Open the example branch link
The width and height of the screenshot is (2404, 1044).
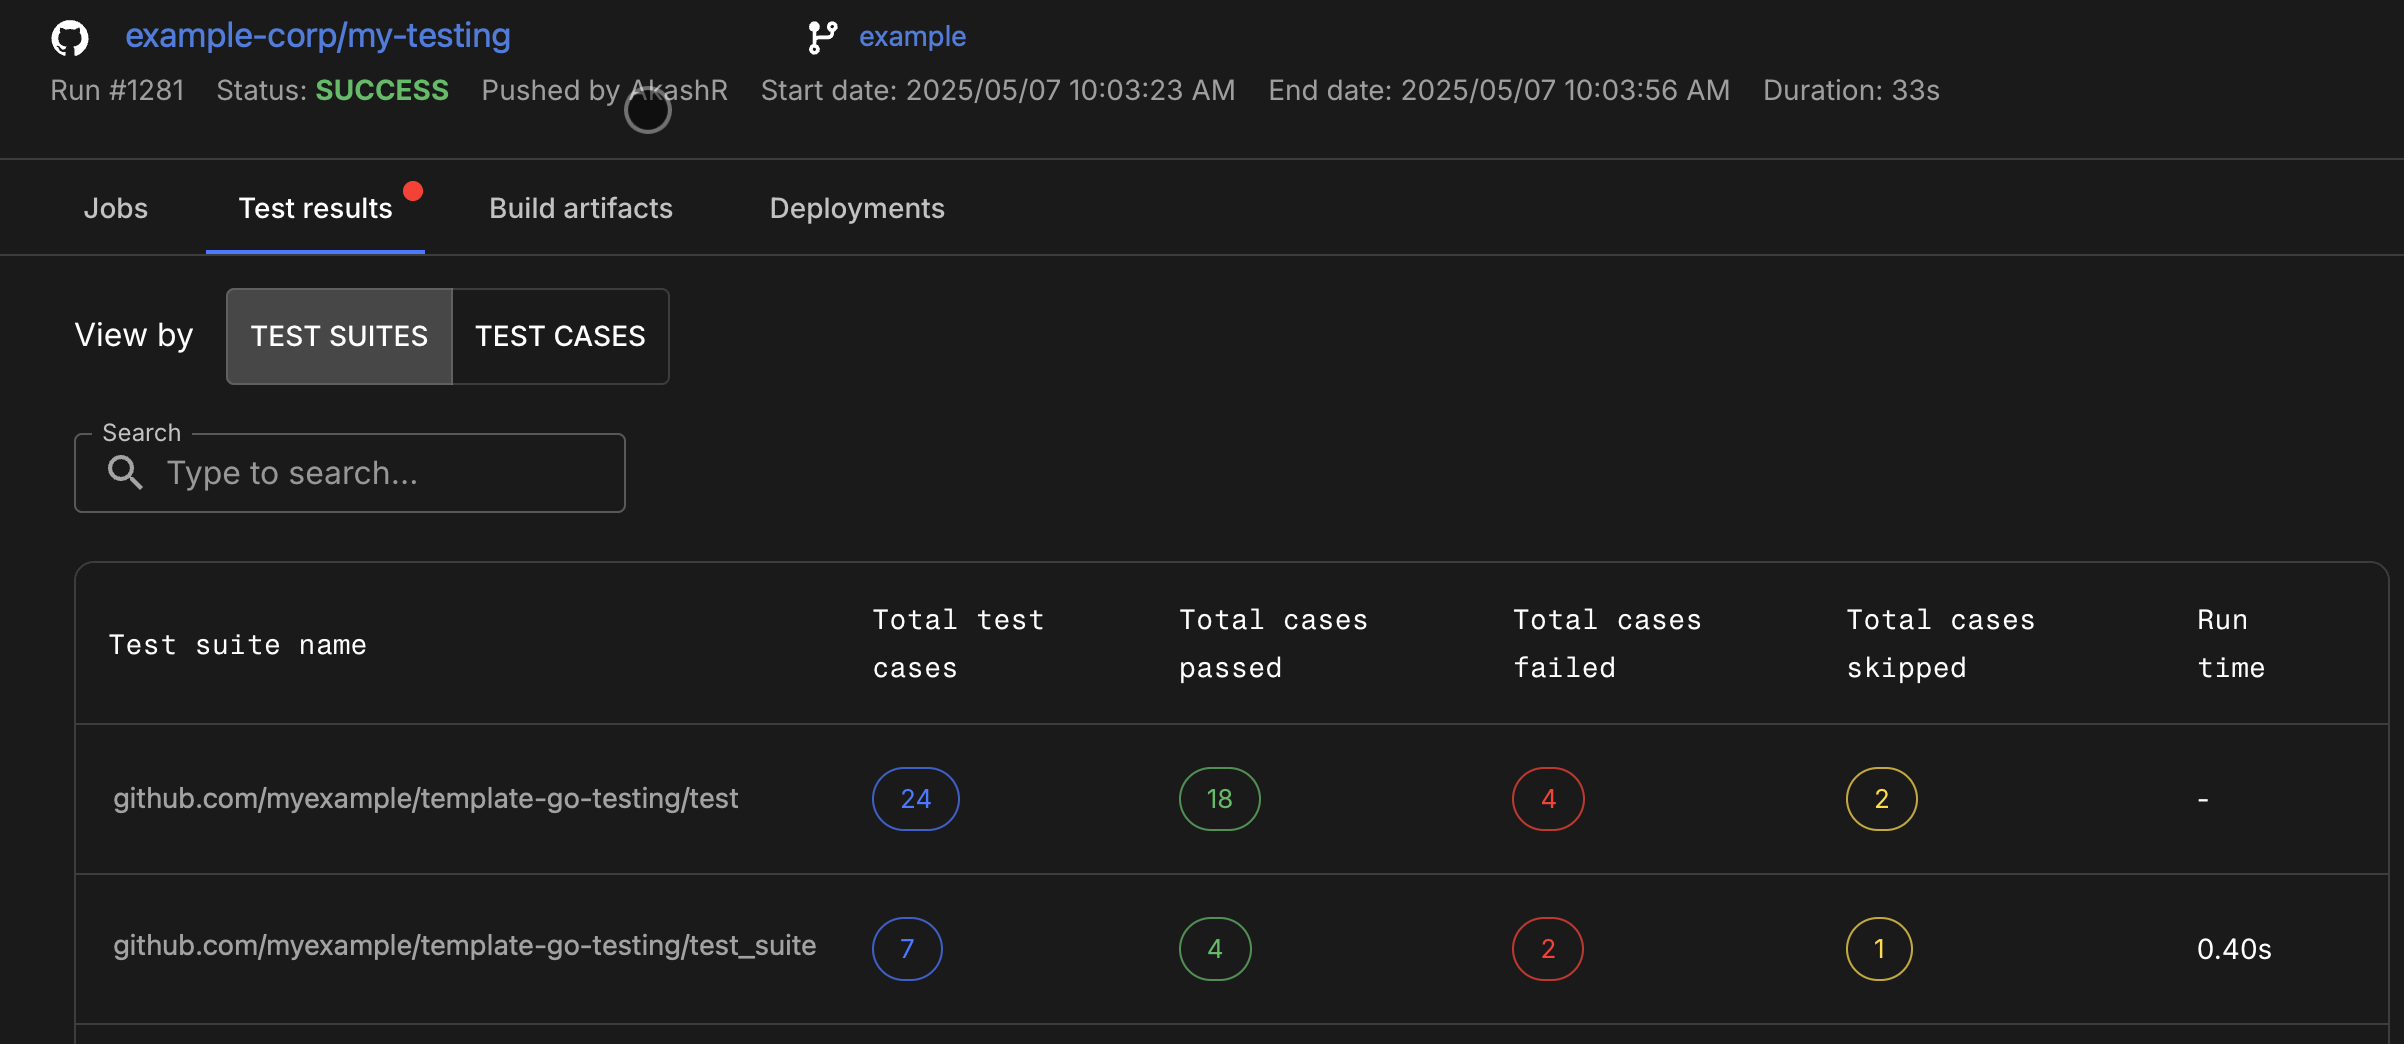[911, 36]
